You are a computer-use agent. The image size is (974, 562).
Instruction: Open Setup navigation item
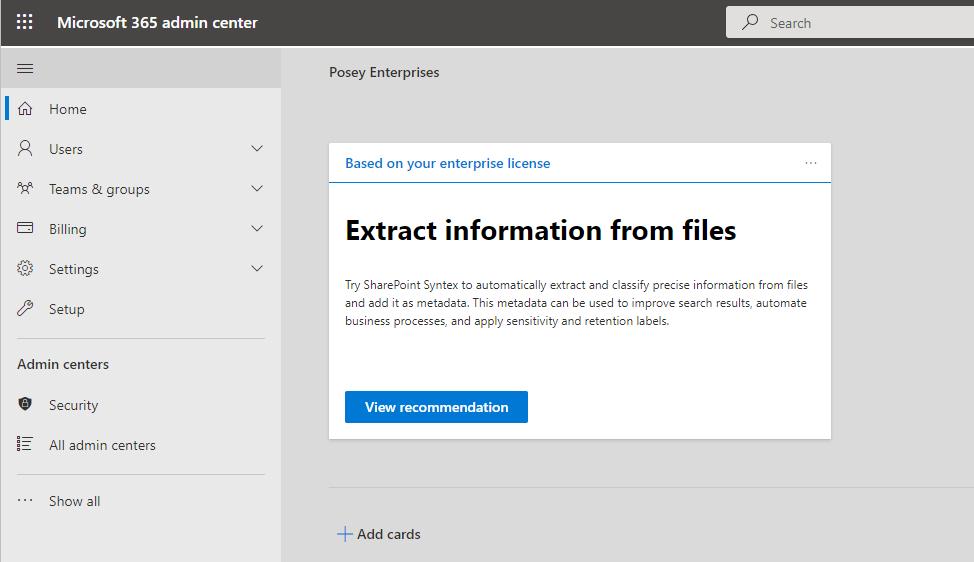pos(142,309)
